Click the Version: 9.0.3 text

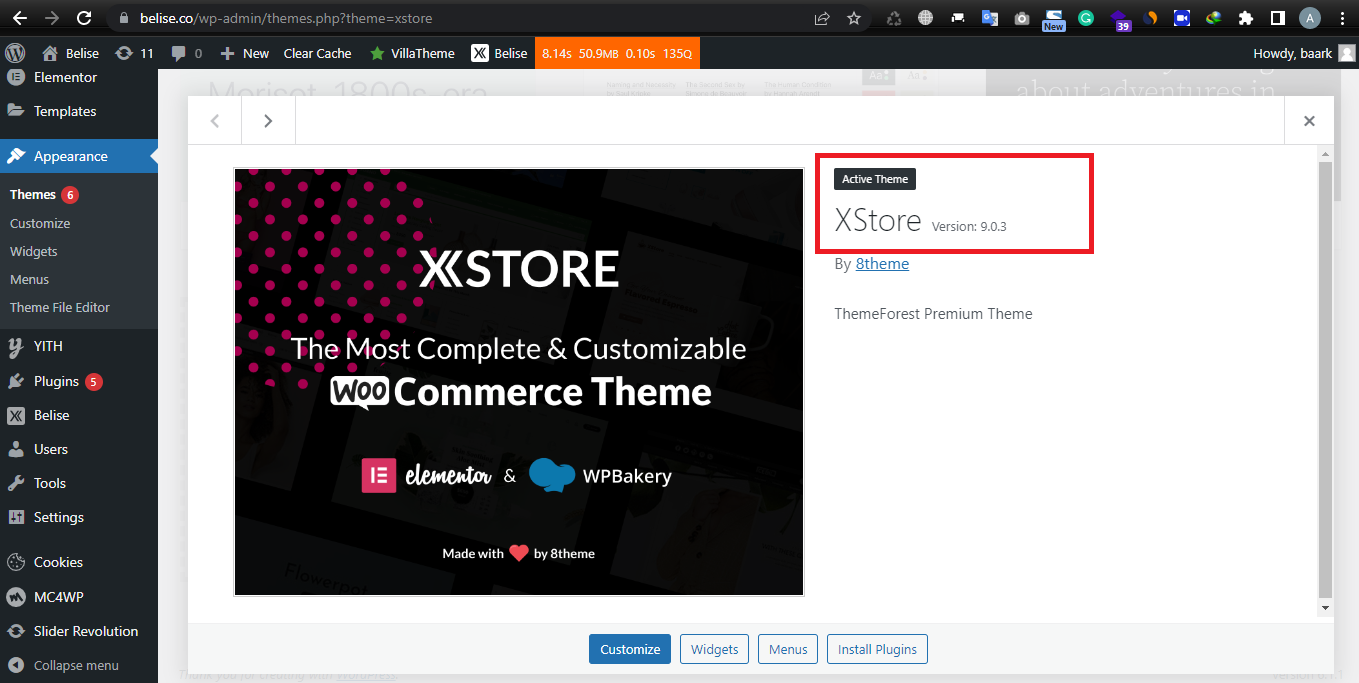tap(969, 226)
